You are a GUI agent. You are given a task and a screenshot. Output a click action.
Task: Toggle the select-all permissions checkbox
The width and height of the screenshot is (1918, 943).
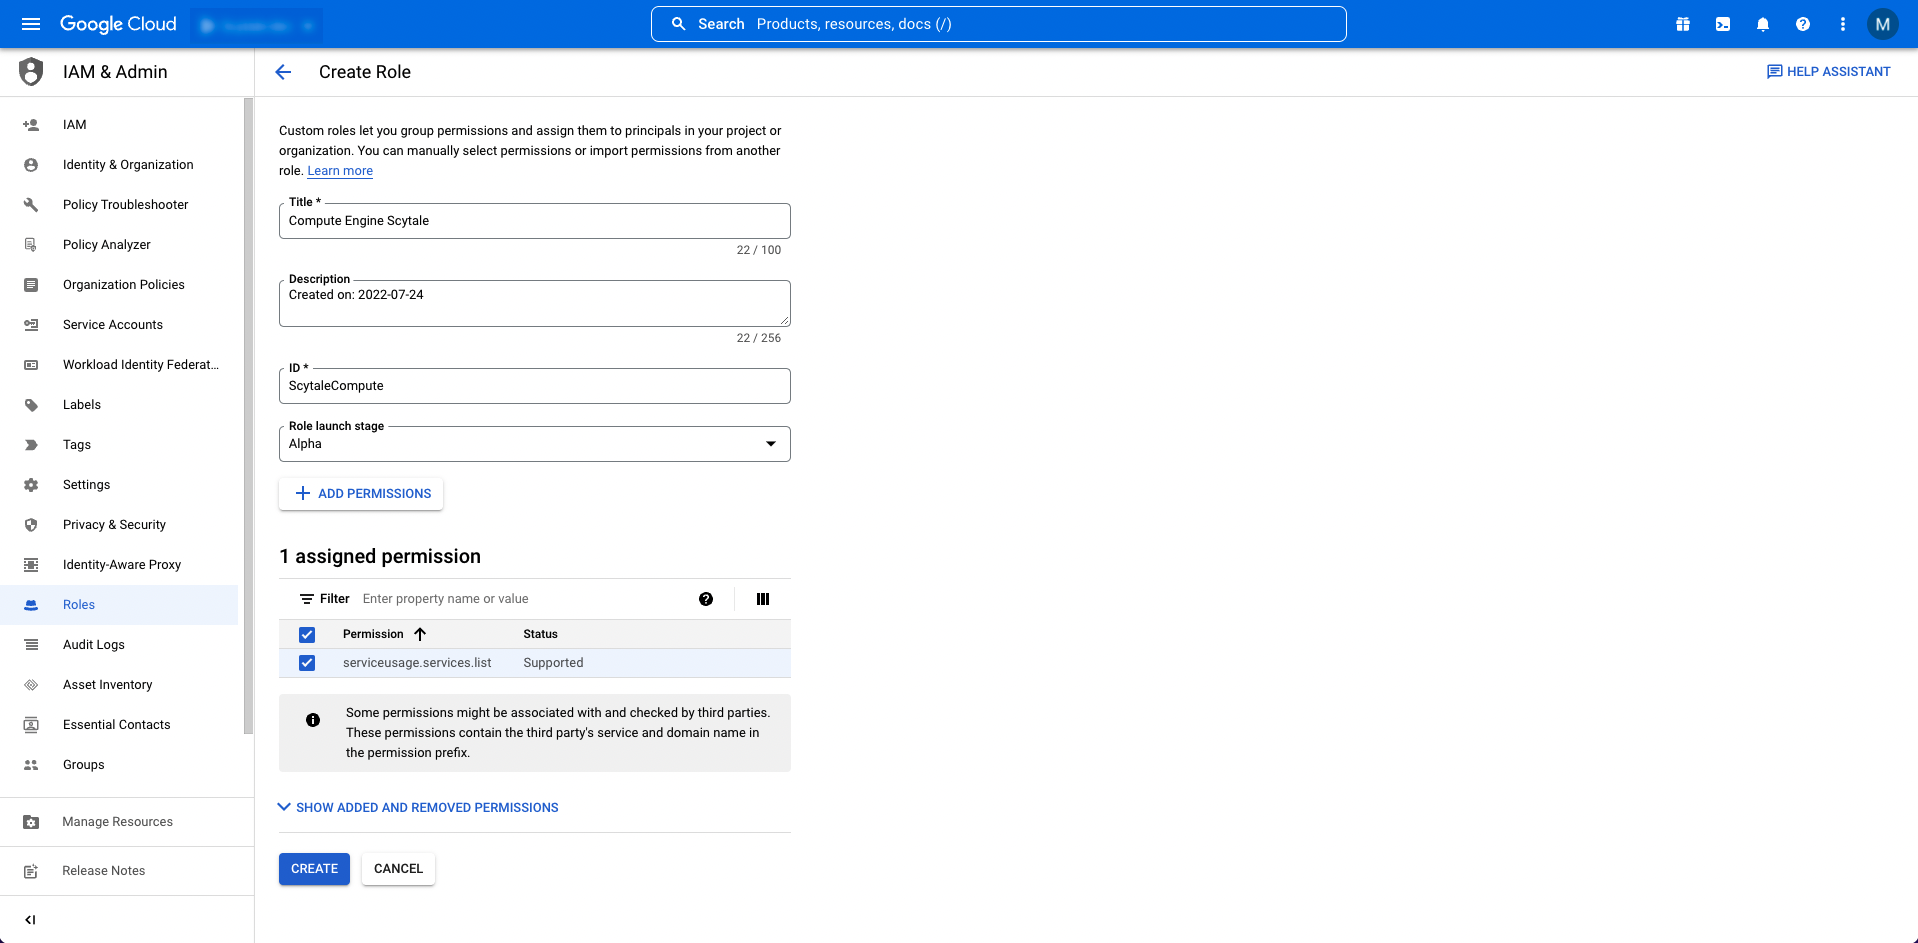(x=307, y=635)
